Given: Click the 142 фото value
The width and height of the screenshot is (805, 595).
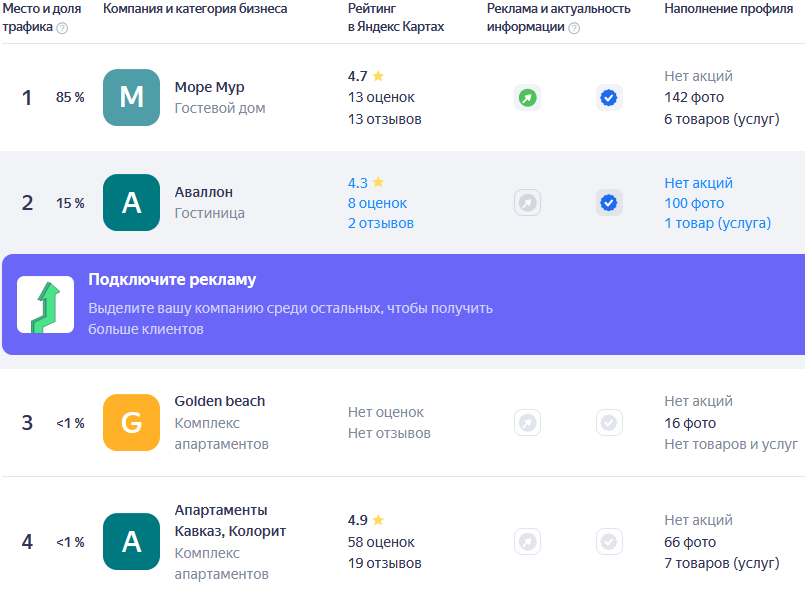Looking at the screenshot, I should pos(694,98).
